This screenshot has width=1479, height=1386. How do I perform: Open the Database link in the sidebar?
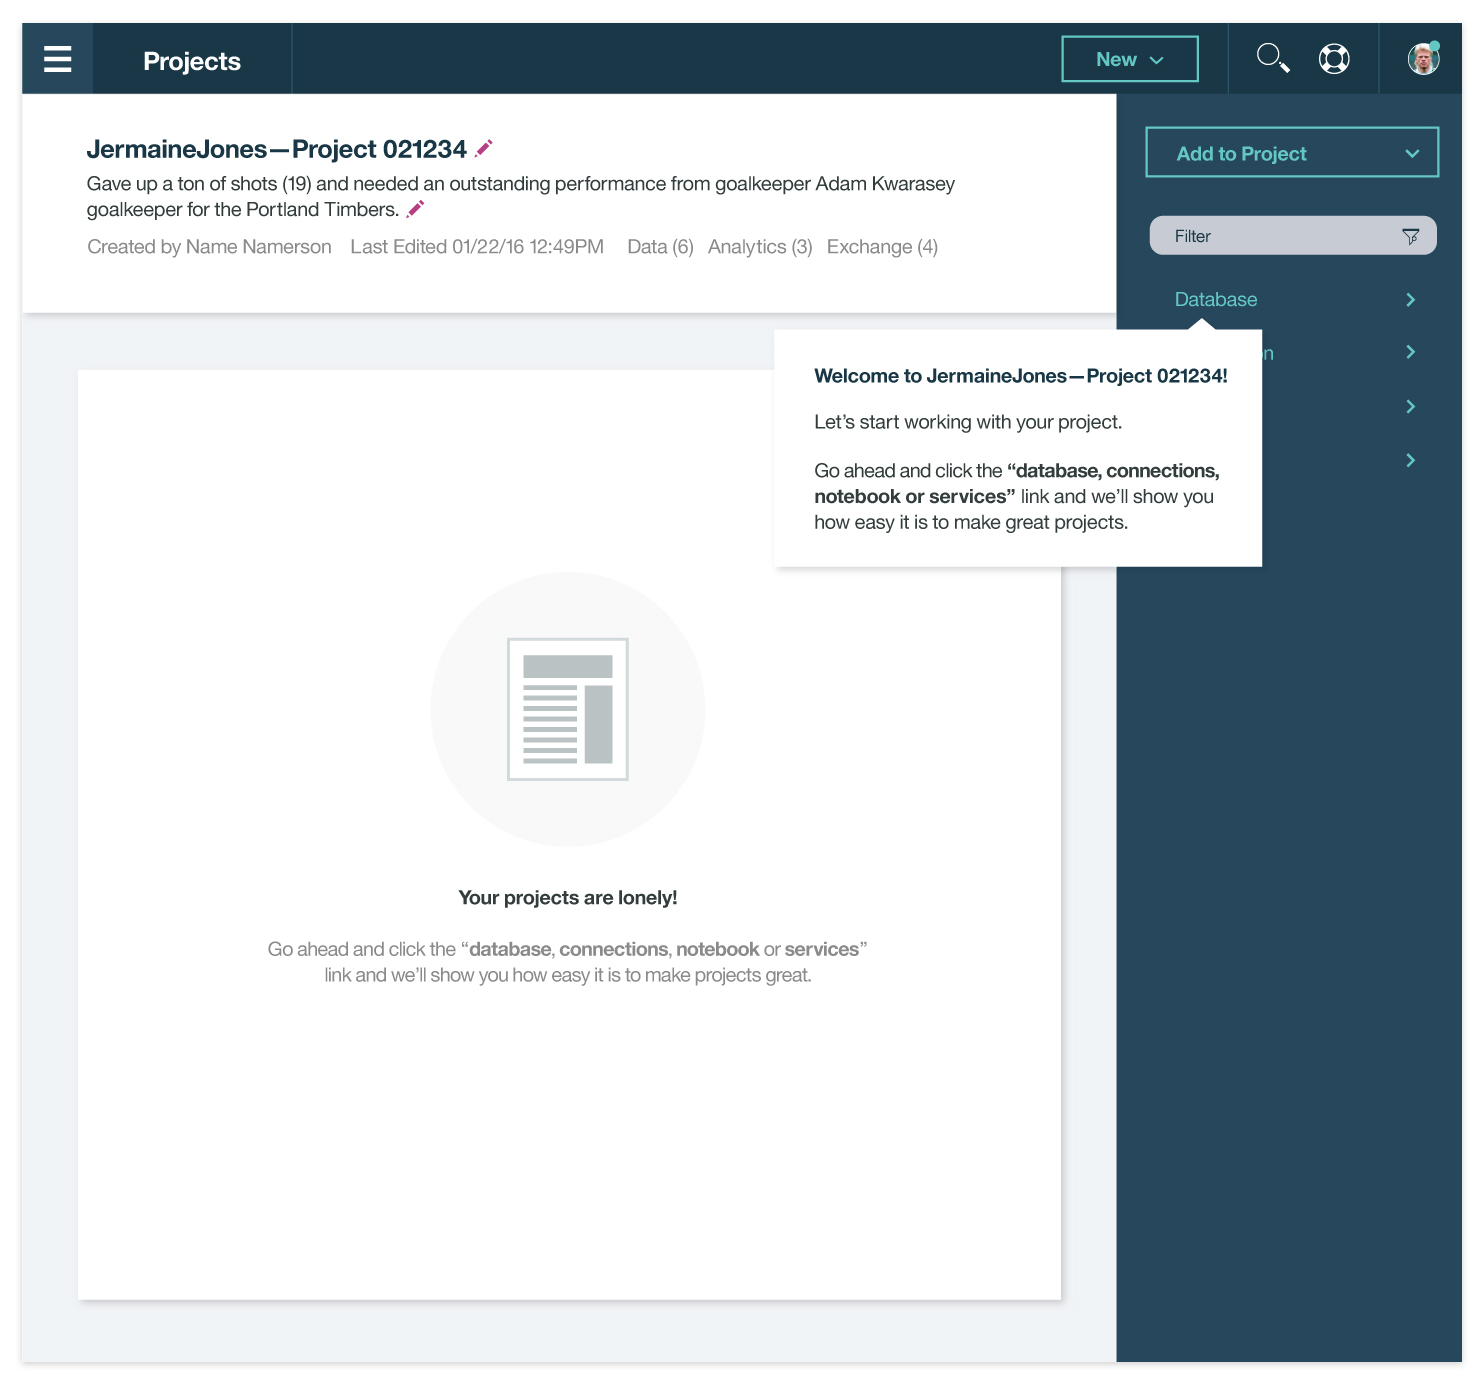pos(1216,300)
